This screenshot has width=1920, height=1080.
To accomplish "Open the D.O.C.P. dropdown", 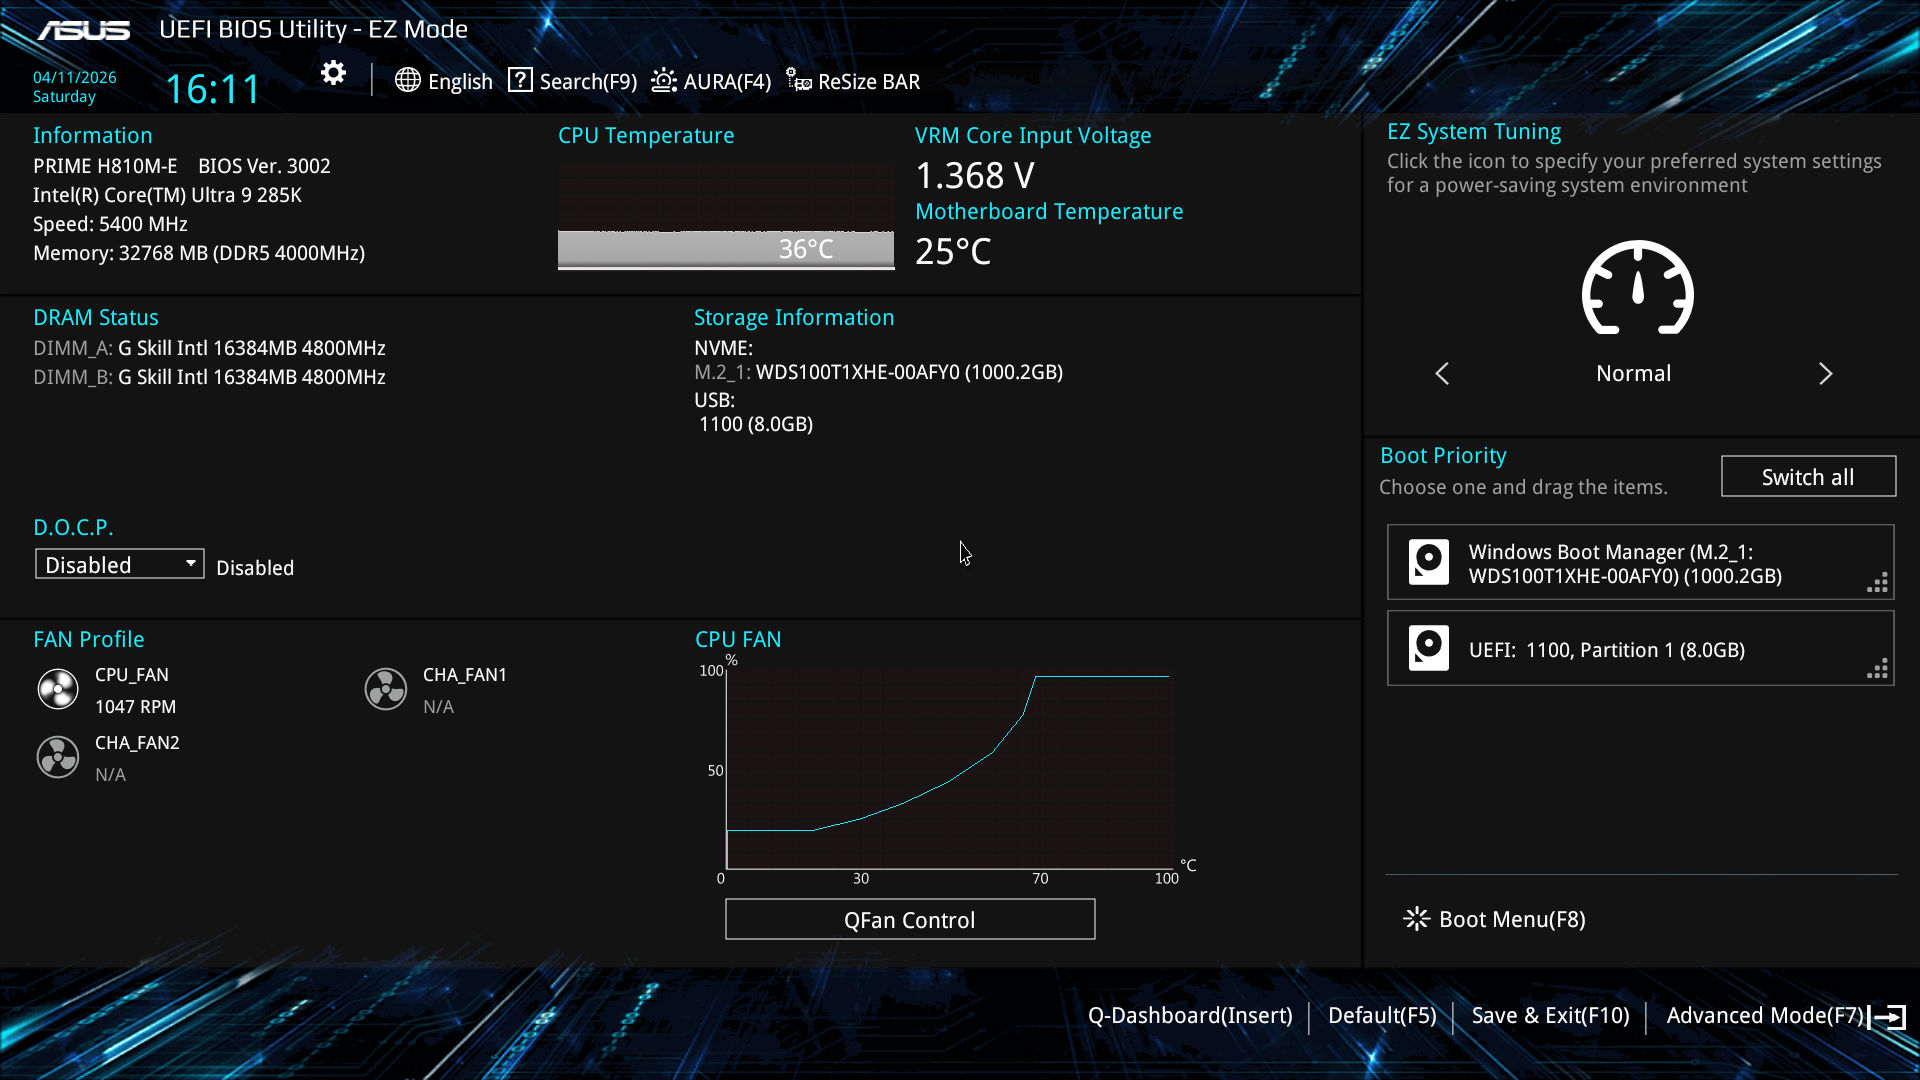I will [x=120, y=564].
